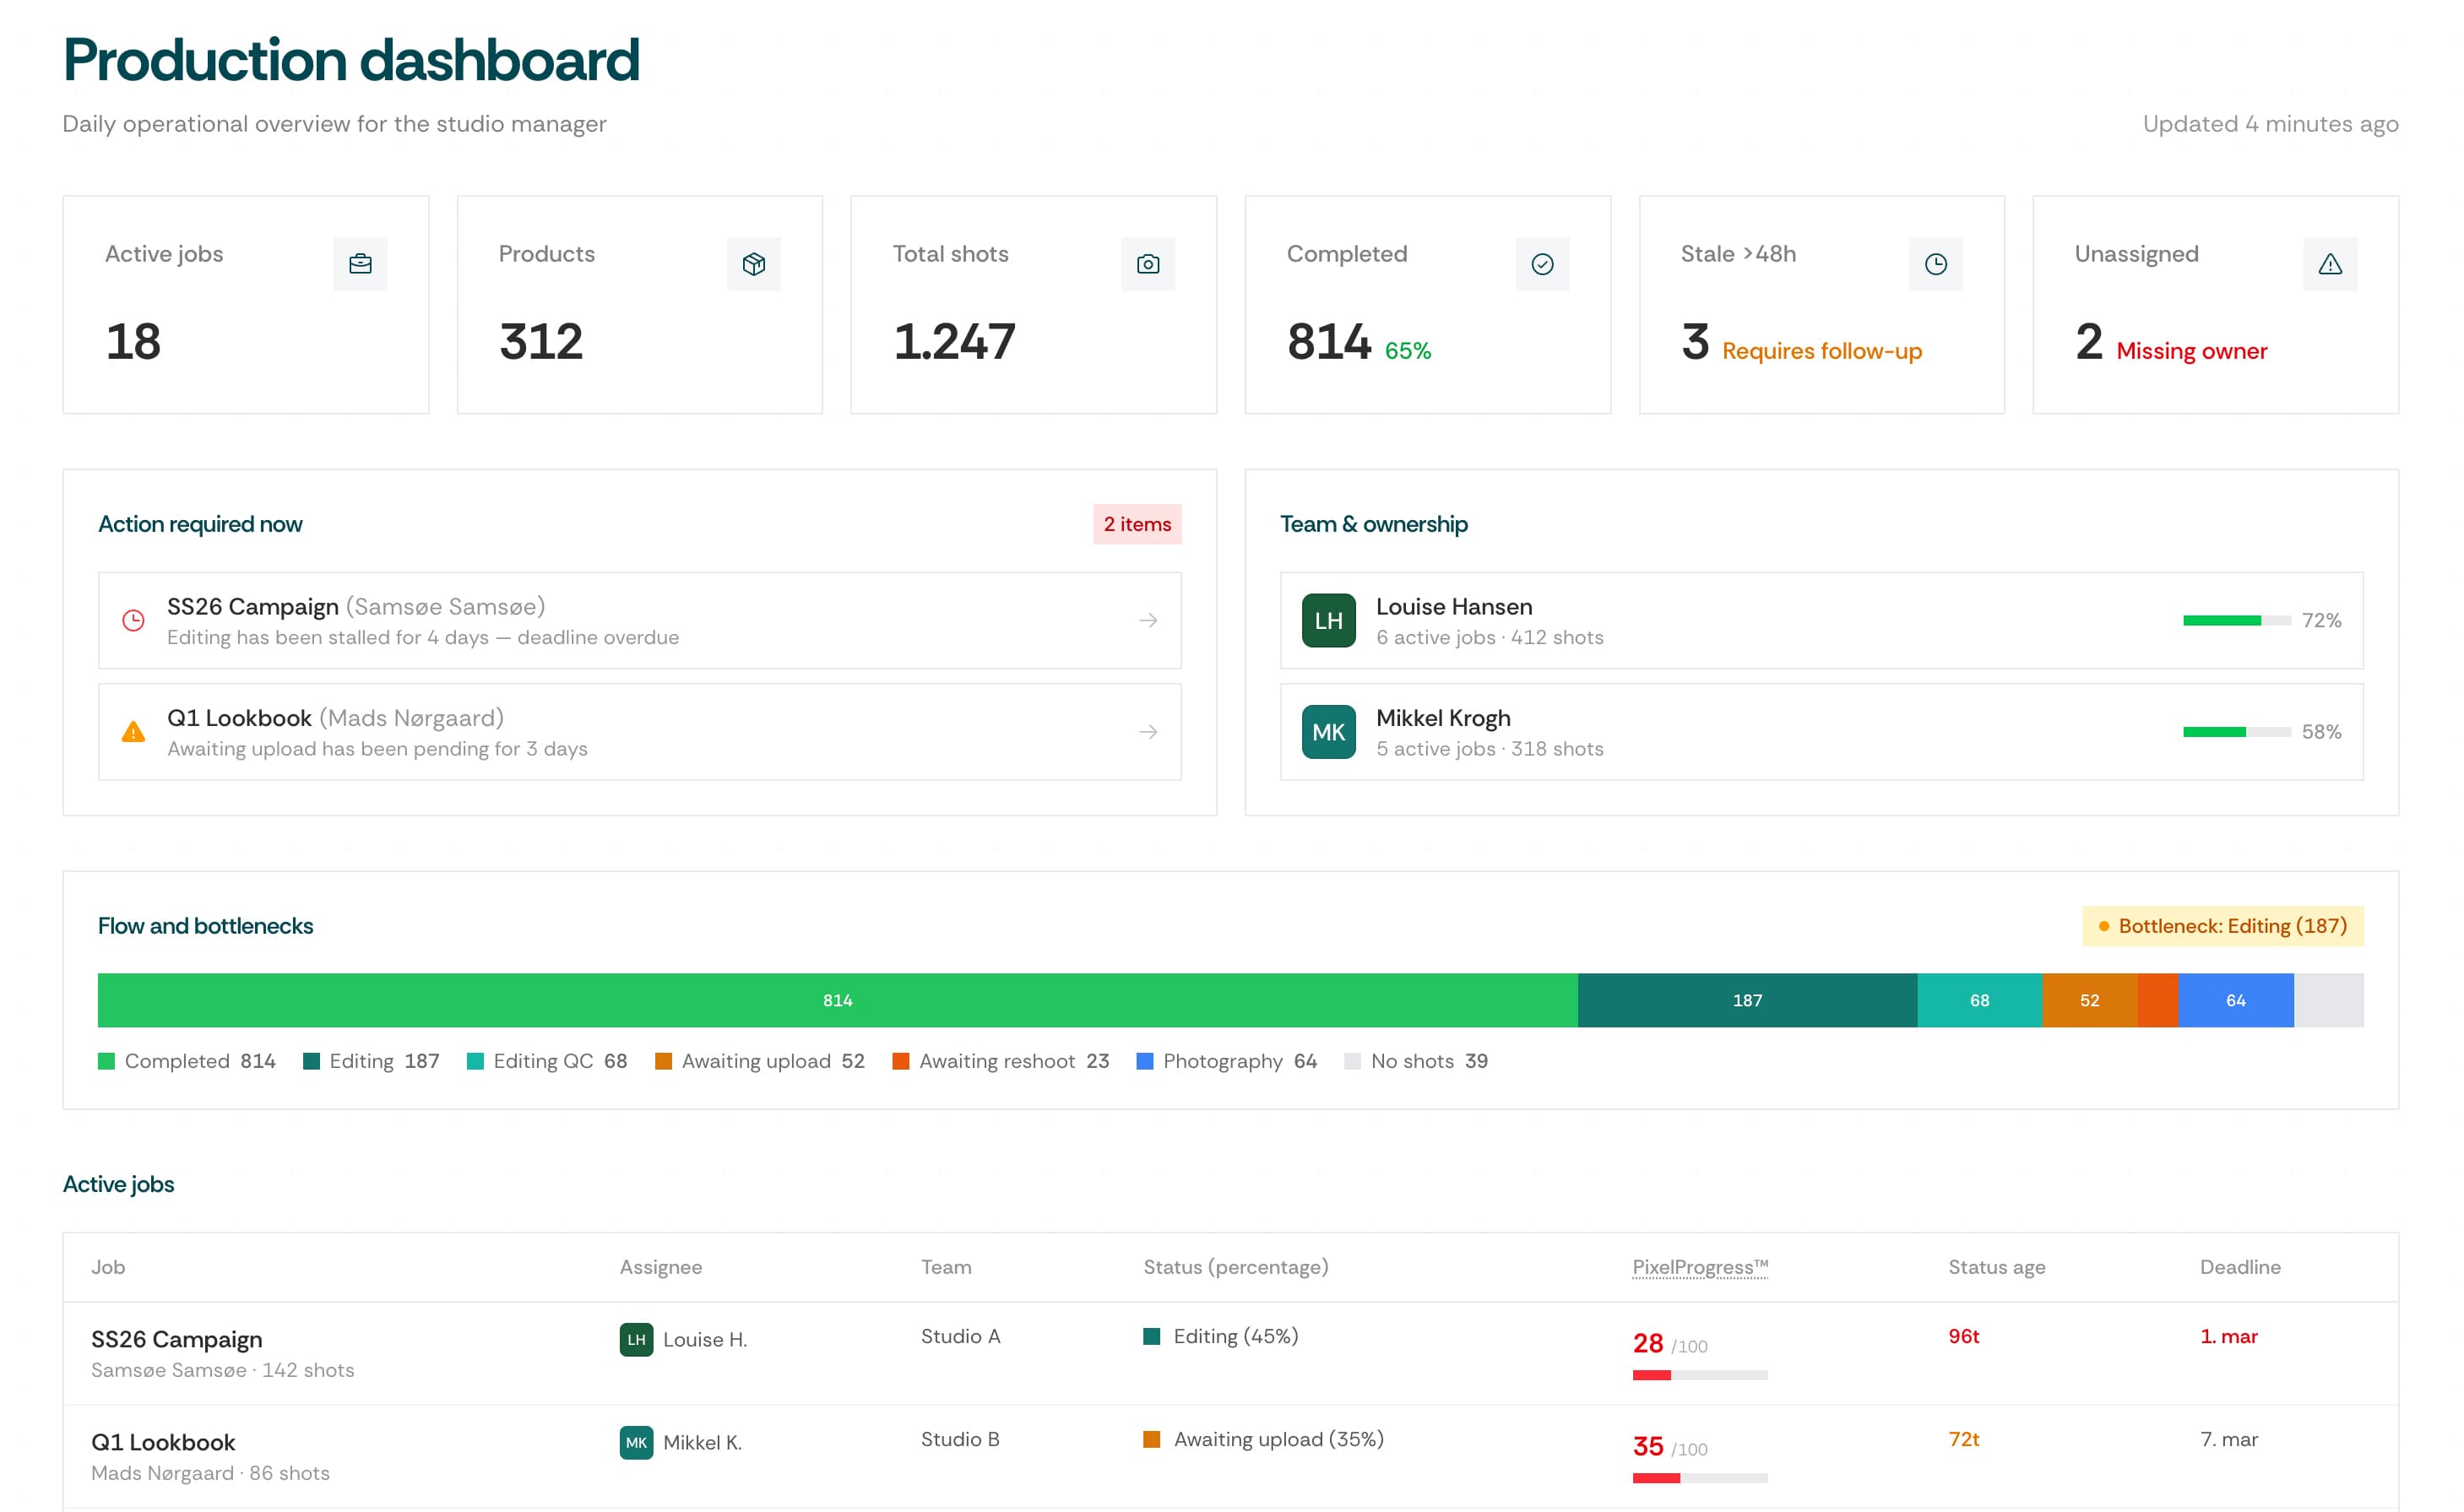2464x1512 pixels.
Task: Click the checkmark circle icon on Completed card
Action: click(x=1542, y=264)
